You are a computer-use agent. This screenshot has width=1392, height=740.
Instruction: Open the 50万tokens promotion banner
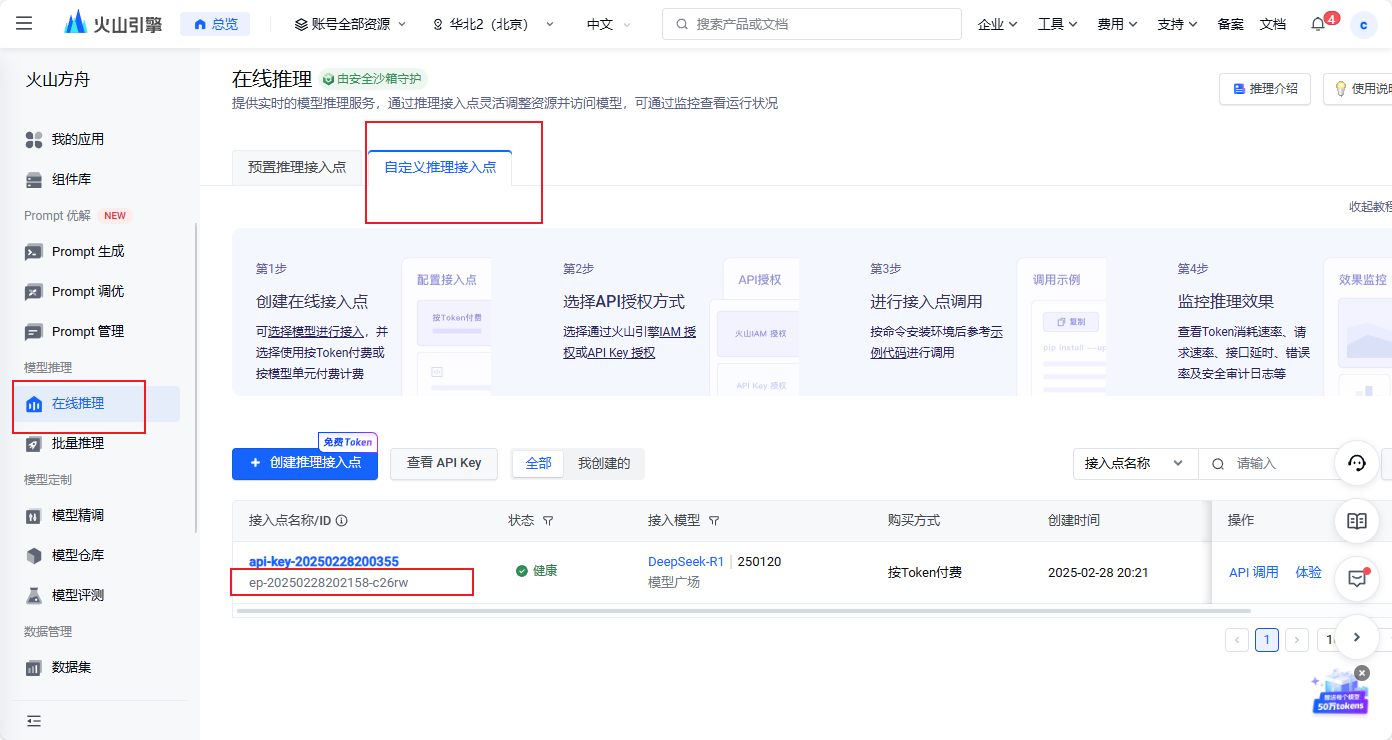click(x=1340, y=693)
